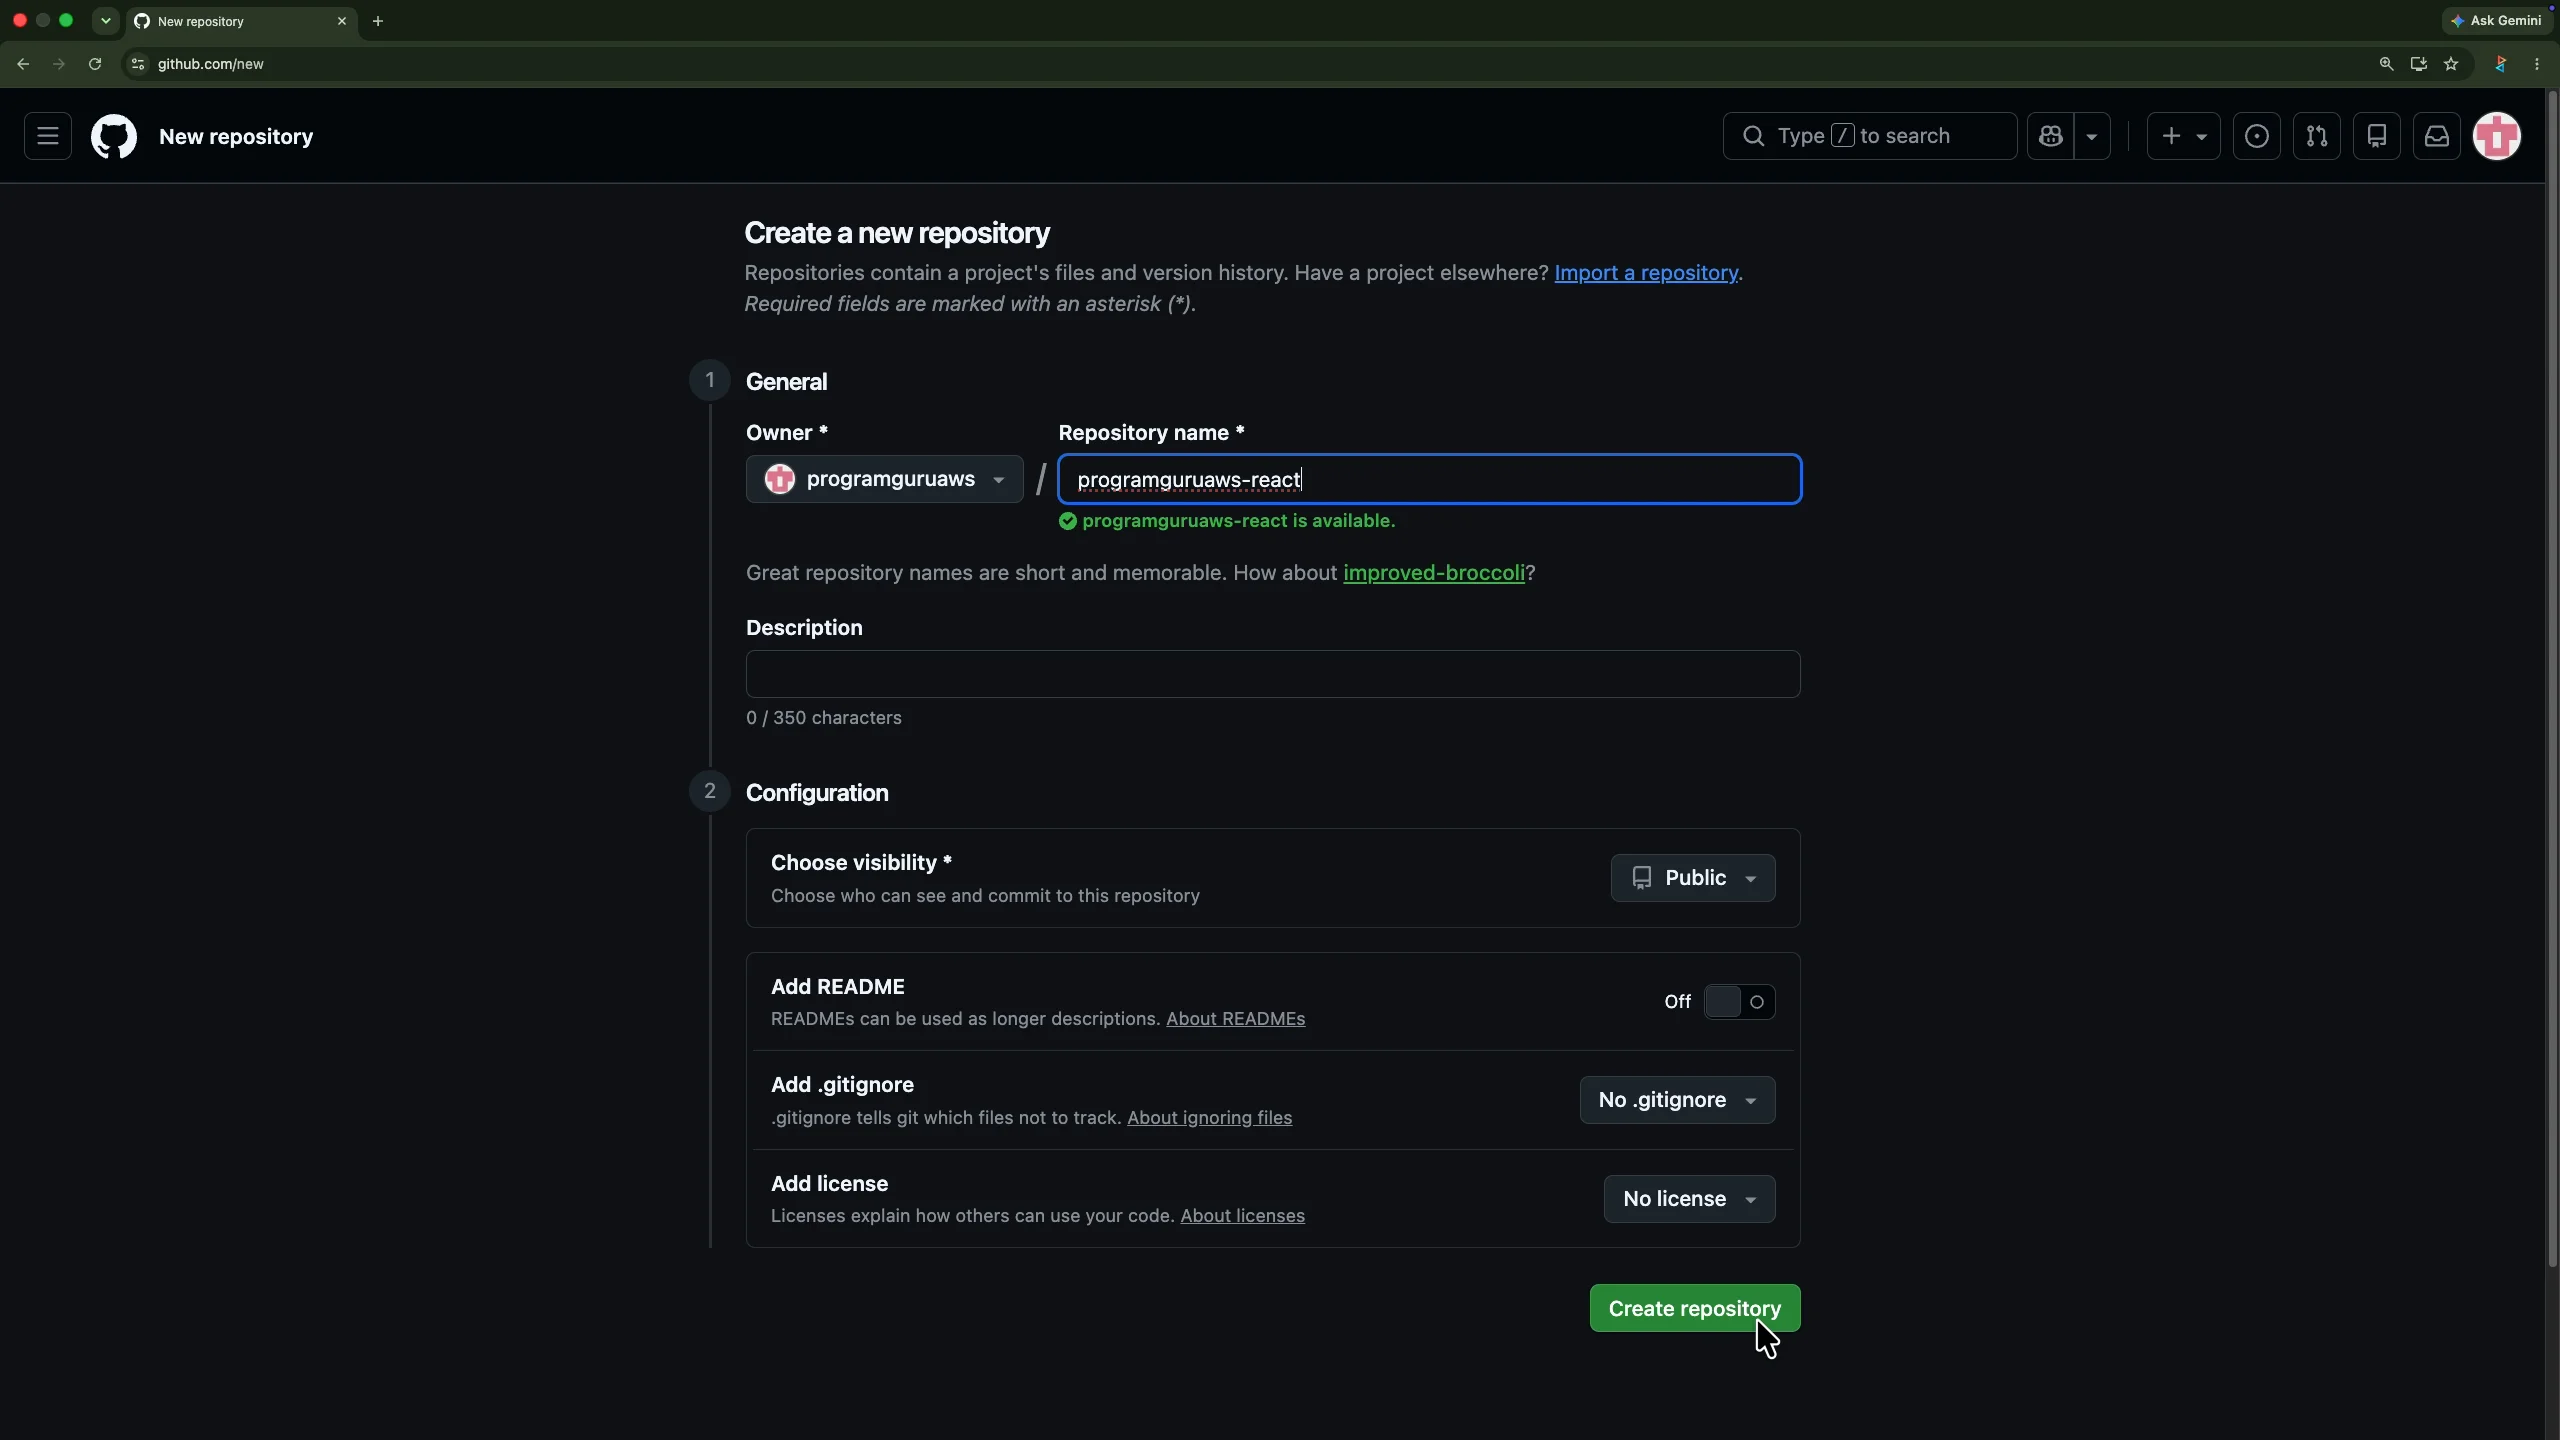Reload the current page
This screenshot has width=2560, height=1440.
95,64
